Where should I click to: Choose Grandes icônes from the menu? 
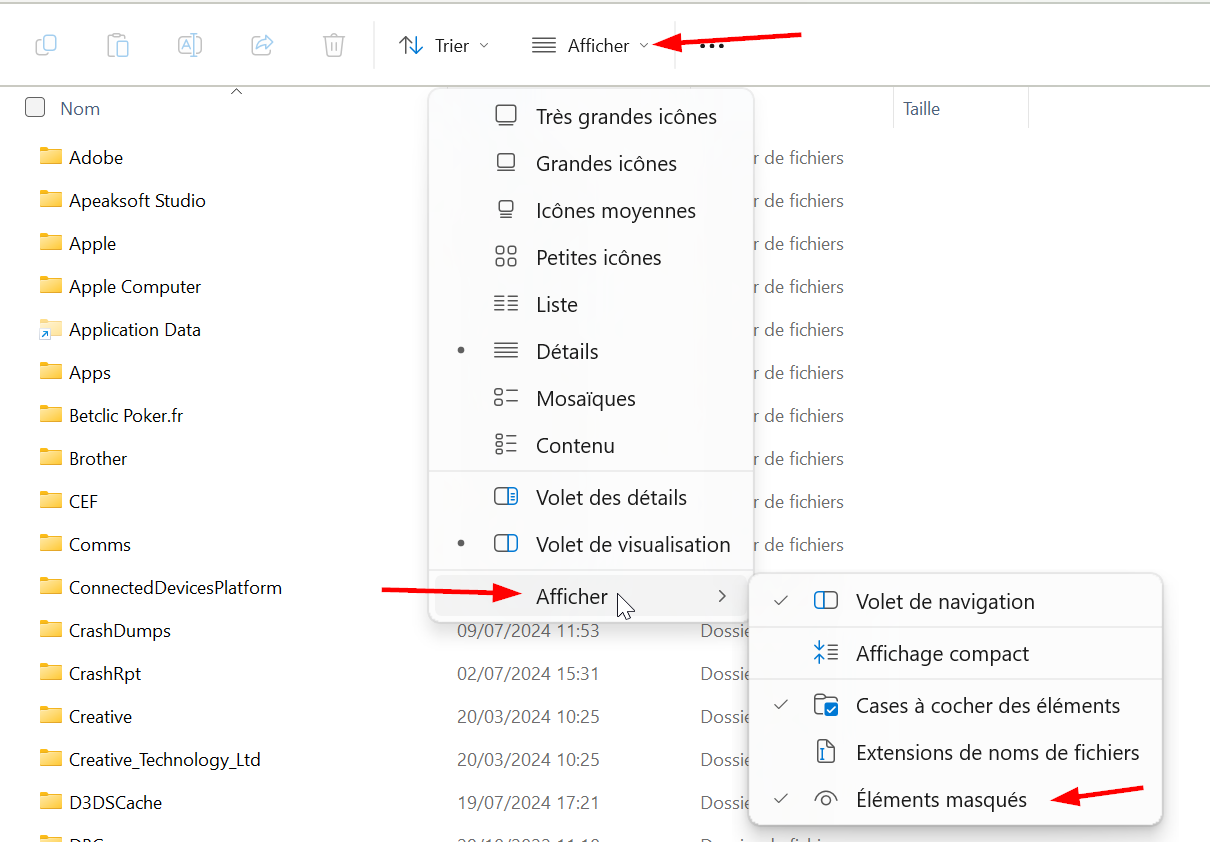click(606, 163)
